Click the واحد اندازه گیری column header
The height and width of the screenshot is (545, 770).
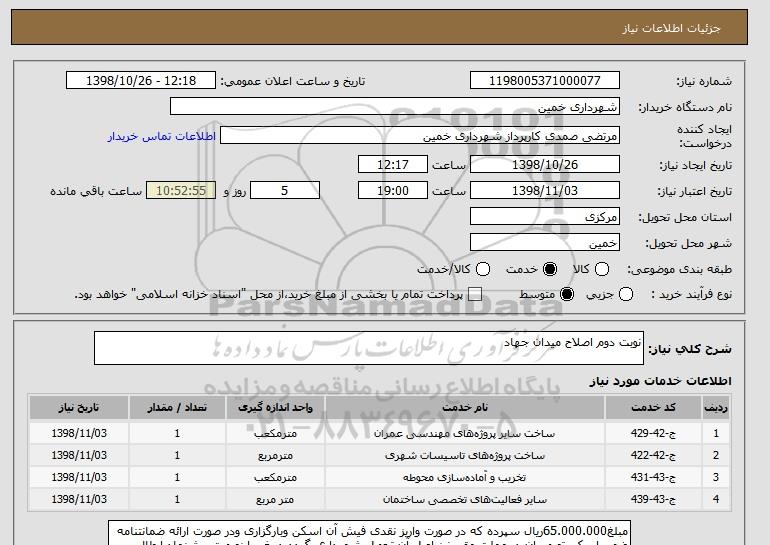275,408
